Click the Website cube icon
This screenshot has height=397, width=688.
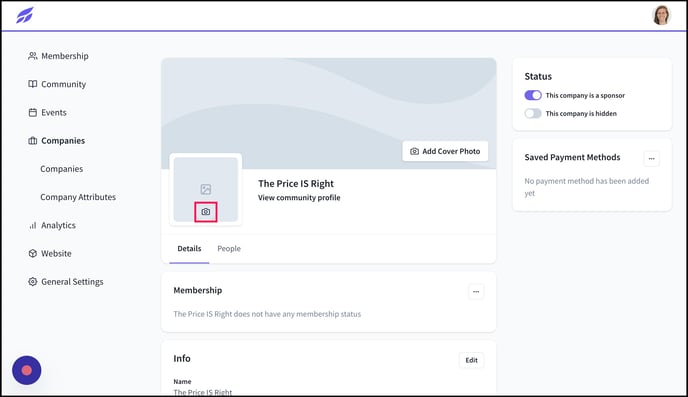[32, 254]
